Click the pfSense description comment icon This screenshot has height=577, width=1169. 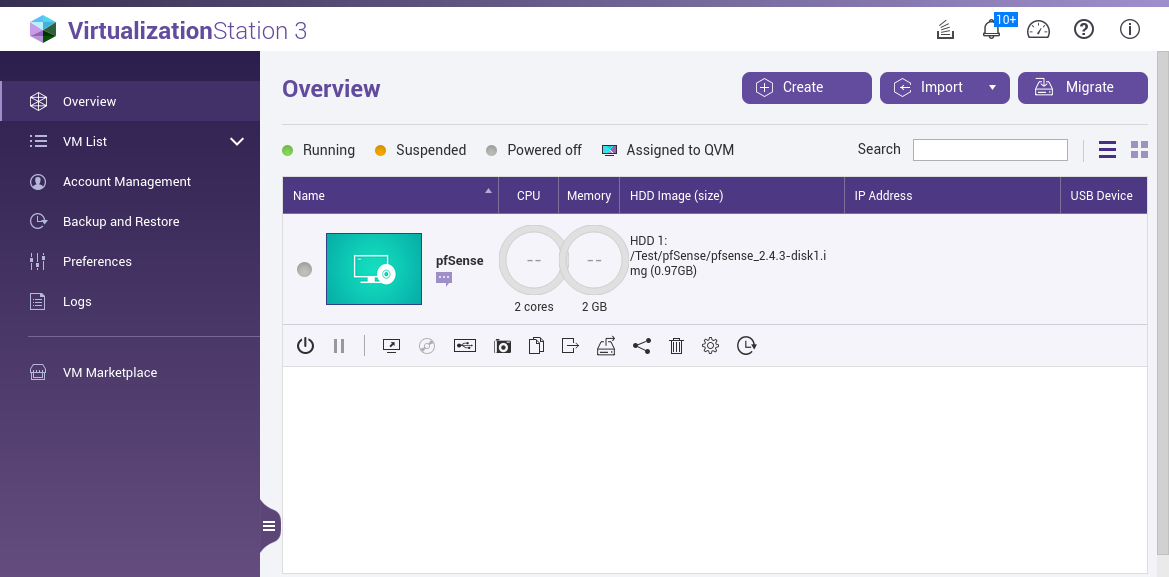point(444,279)
